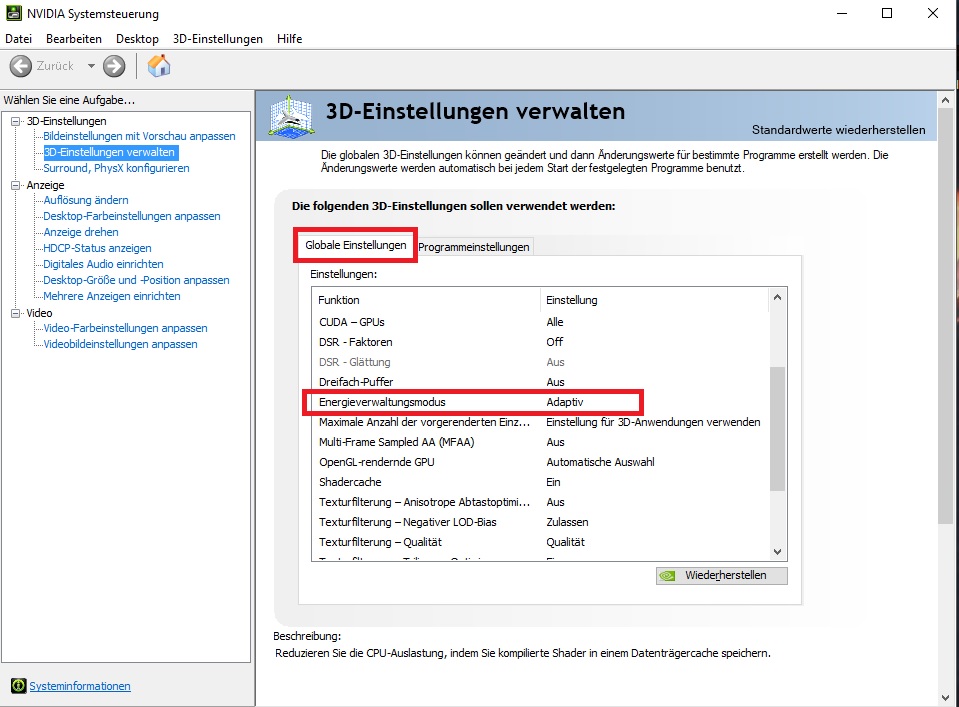This screenshot has width=959, height=707.
Task: Open Auflösung ändern in the task tree
Action: click(x=86, y=200)
